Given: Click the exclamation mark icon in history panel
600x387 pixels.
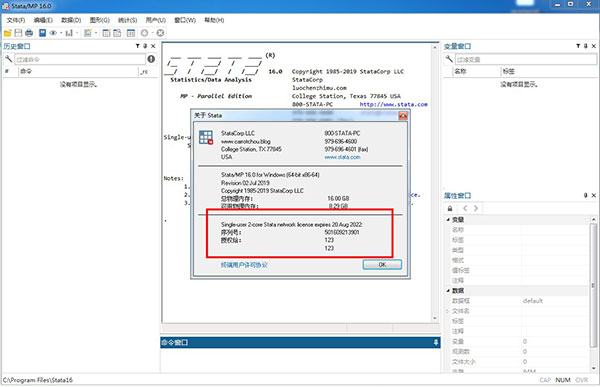Looking at the screenshot, I should pyautogui.click(x=151, y=59).
